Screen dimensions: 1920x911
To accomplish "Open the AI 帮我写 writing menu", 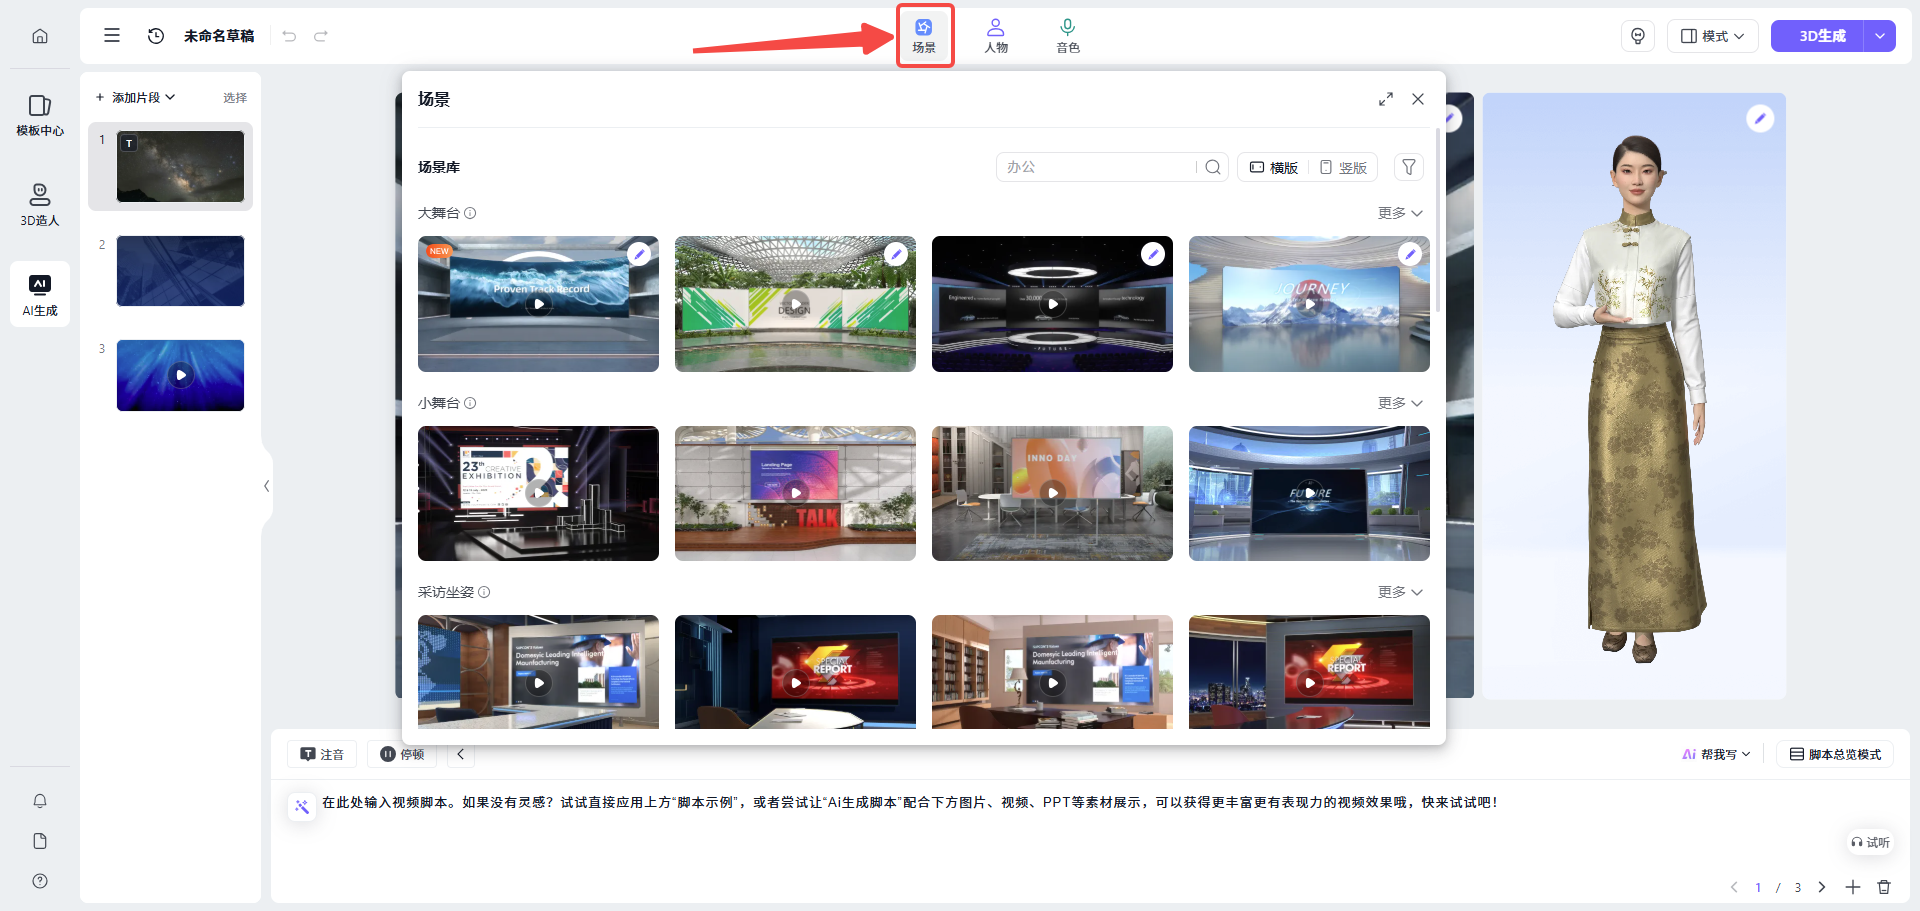I will coord(1716,754).
